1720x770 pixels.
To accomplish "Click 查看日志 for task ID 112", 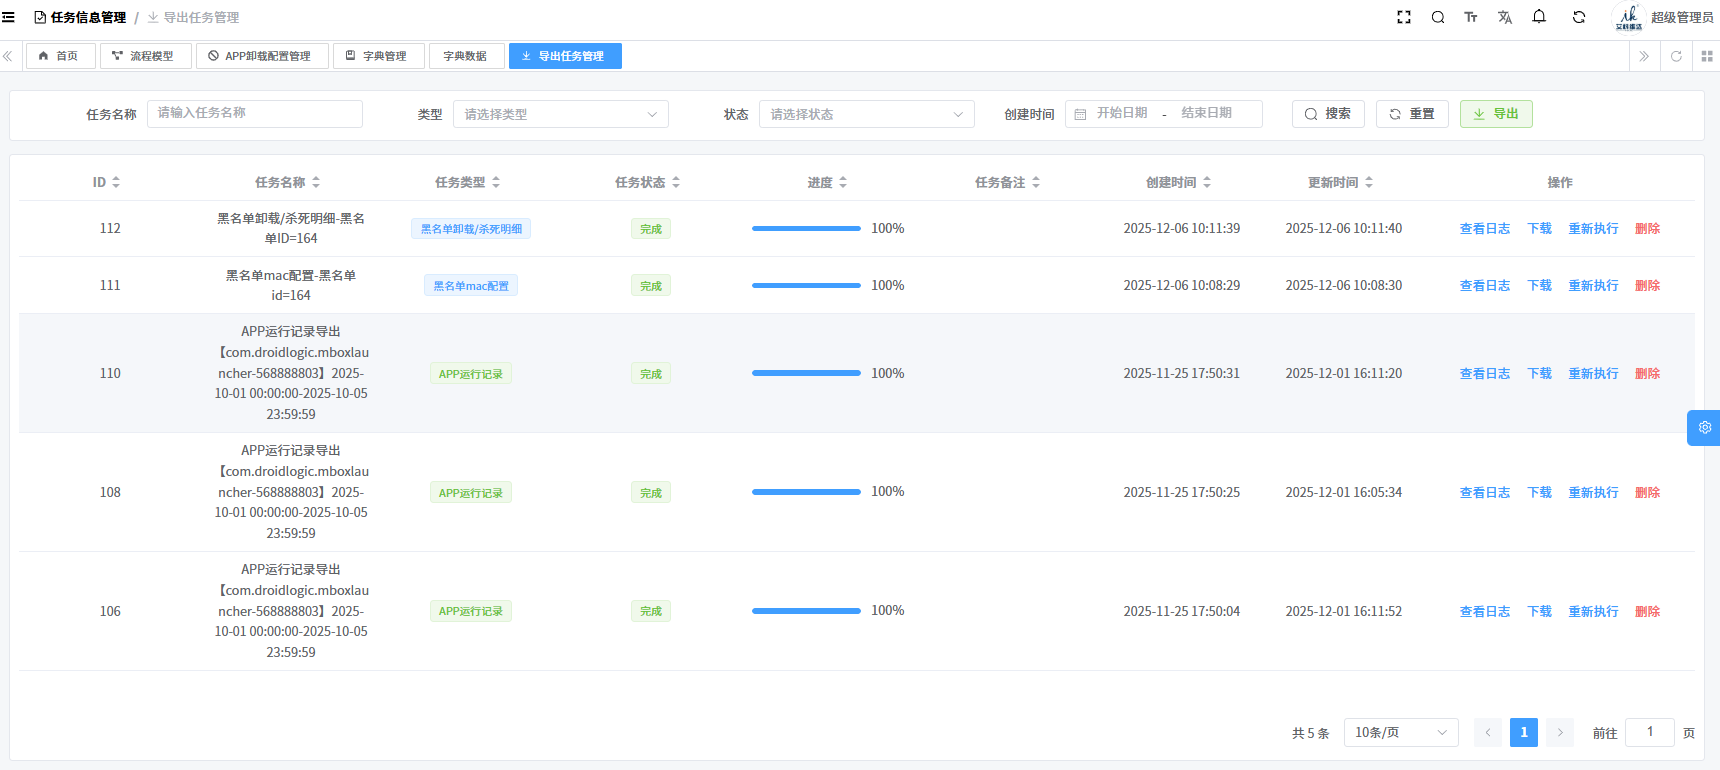I will (x=1484, y=229).
